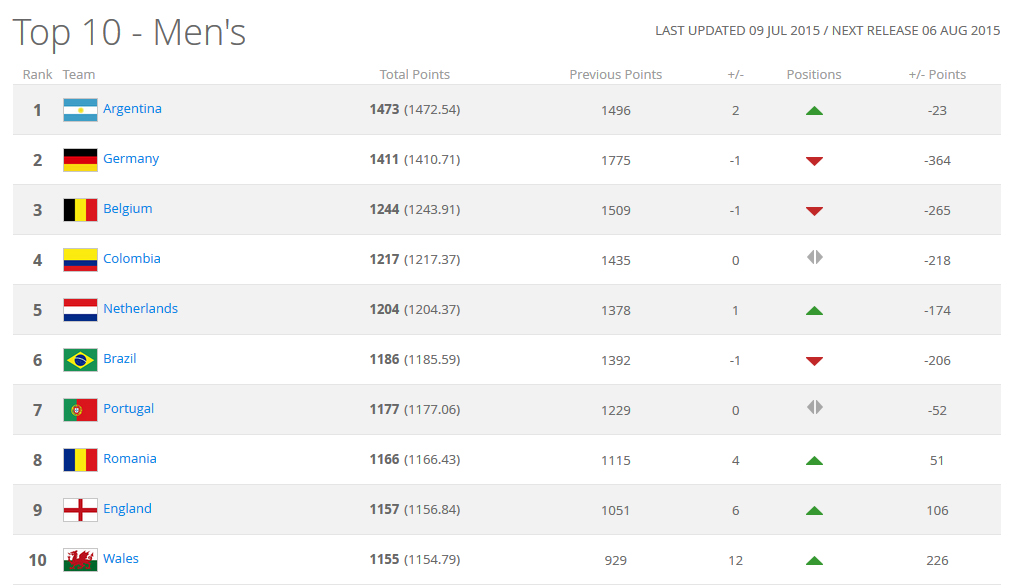Click the Portugal flag icon
Viewport: 1012px width, 588px height.
[80, 410]
